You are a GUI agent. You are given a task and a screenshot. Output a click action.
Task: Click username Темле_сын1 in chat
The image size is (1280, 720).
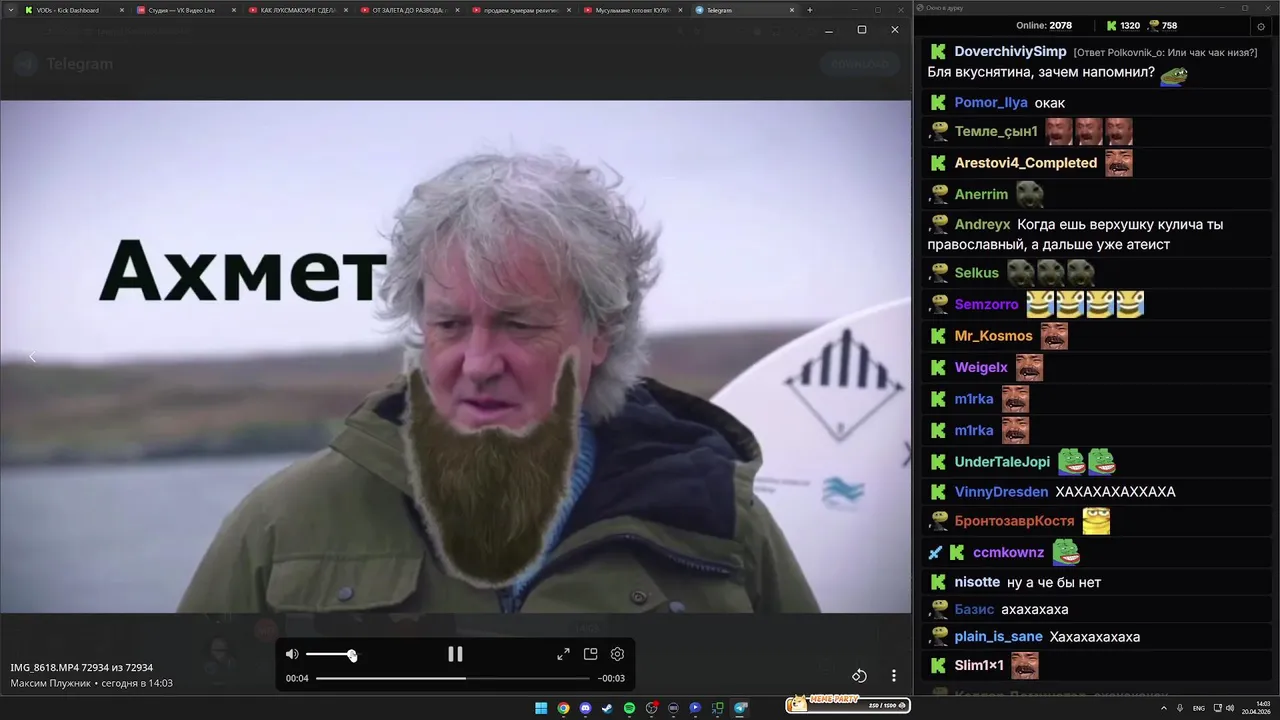click(x=996, y=132)
